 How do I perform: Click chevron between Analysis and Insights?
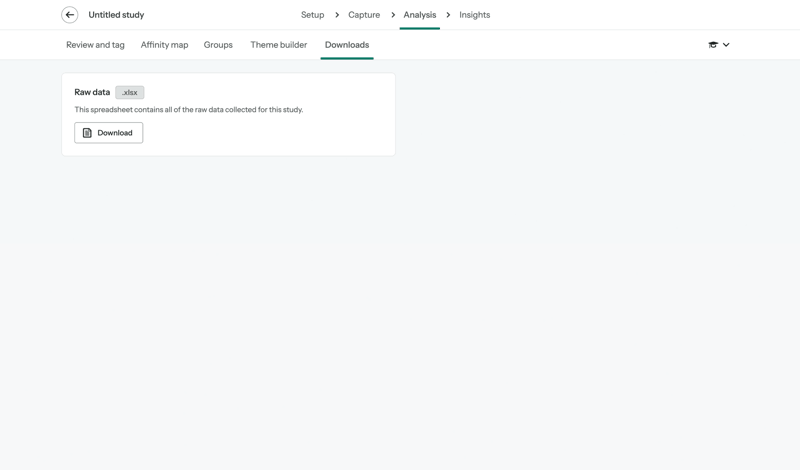point(448,15)
